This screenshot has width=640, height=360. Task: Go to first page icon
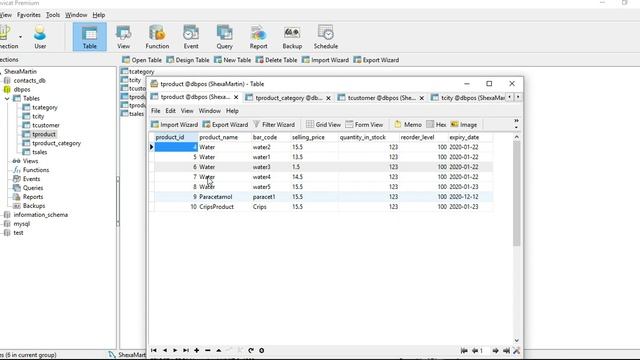tap(464, 351)
